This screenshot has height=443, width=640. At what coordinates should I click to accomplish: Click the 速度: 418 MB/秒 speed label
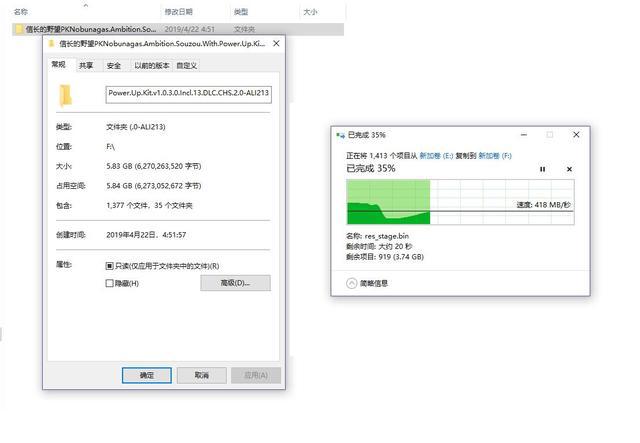click(543, 205)
